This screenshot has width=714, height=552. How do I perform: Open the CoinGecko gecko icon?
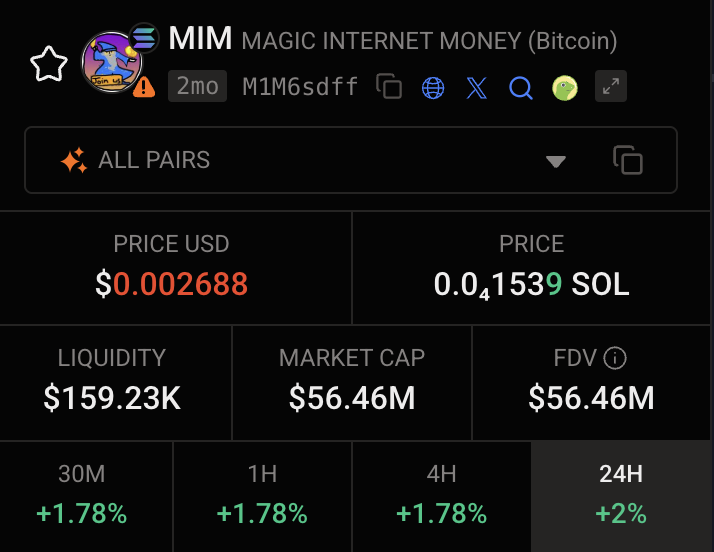click(565, 87)
